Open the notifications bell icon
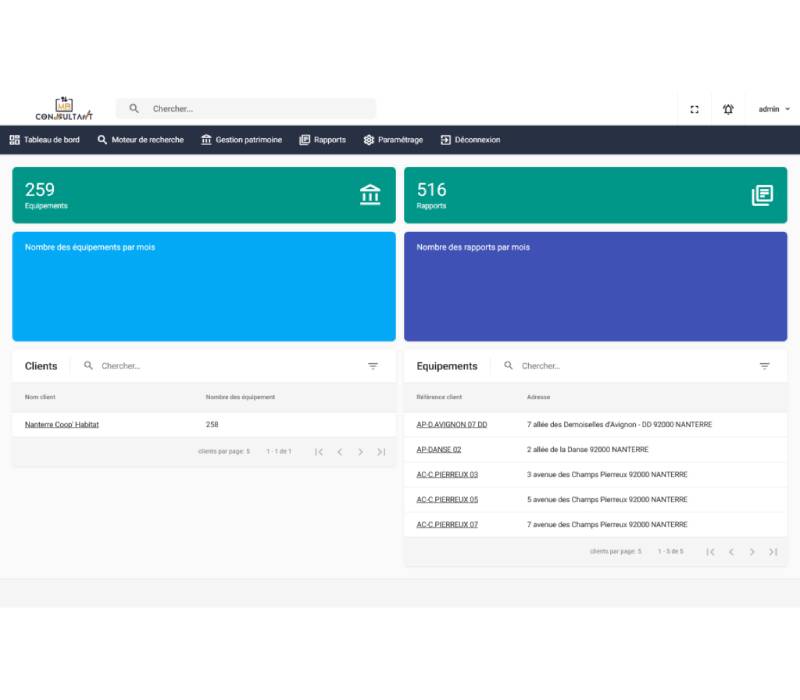800x700 pixels. [728, 109]
